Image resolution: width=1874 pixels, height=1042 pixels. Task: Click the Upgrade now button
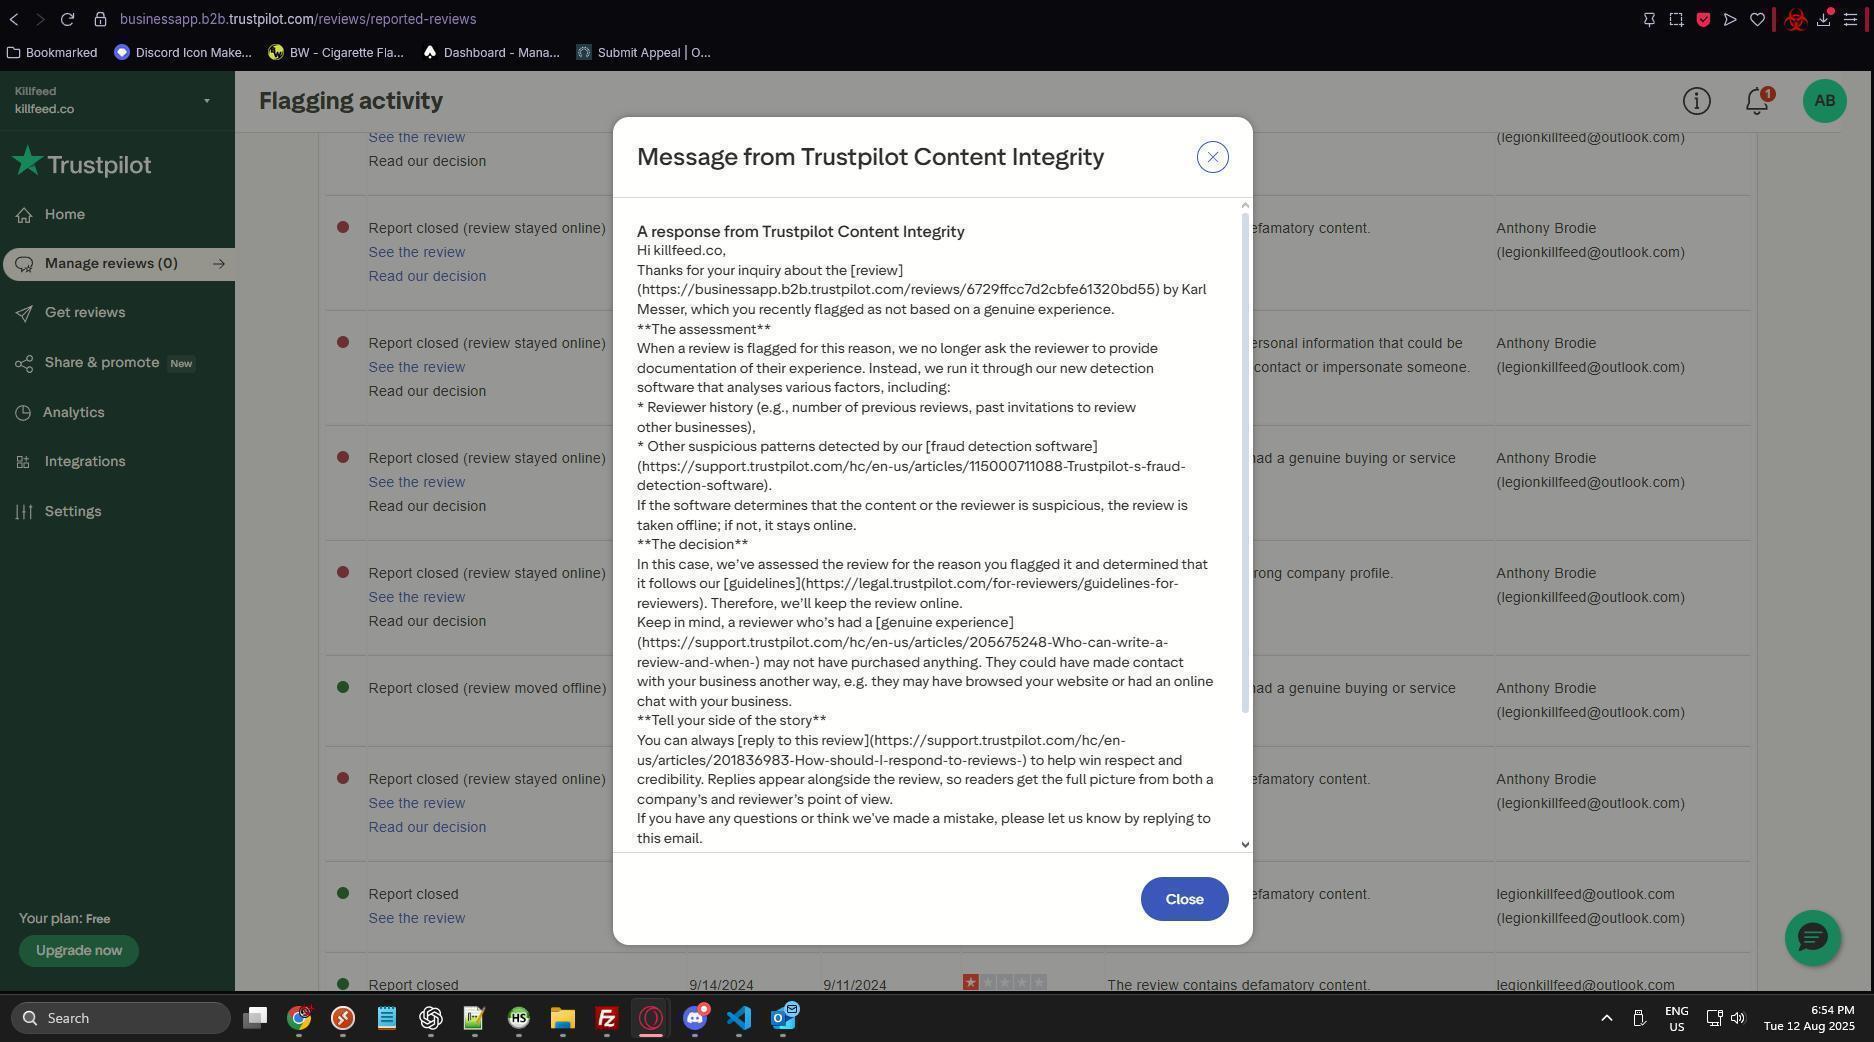coord(78,951)
